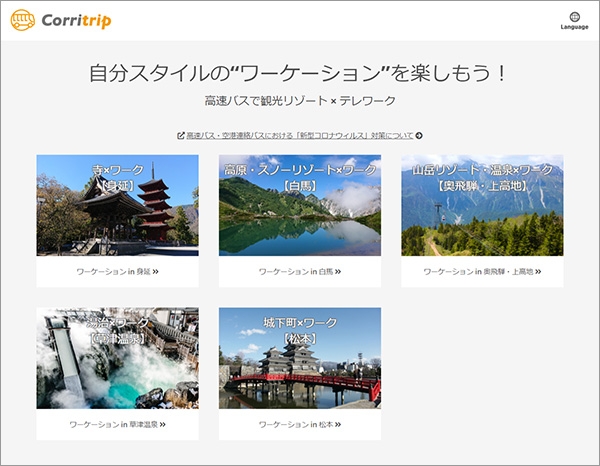Click the 高原・スノーリゾート×ワーク overlay title

(300, 171)
